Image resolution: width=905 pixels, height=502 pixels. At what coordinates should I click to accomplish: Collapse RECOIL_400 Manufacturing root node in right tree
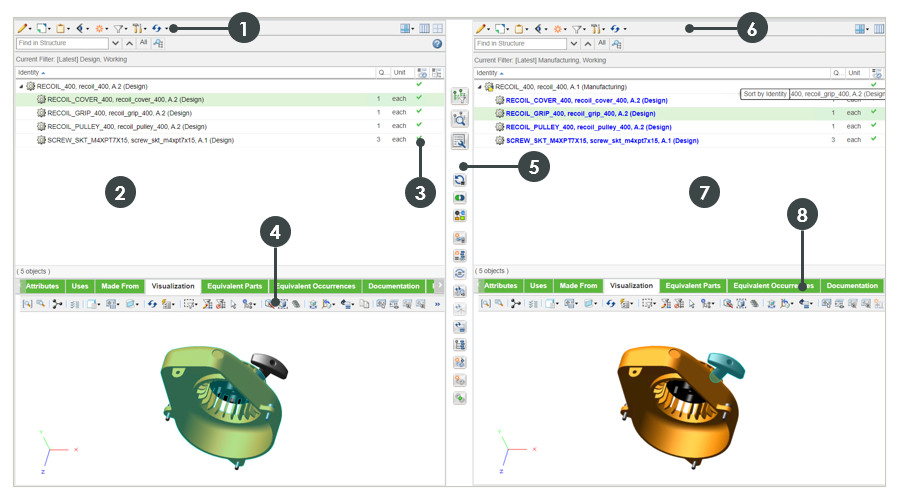[479, 87]
